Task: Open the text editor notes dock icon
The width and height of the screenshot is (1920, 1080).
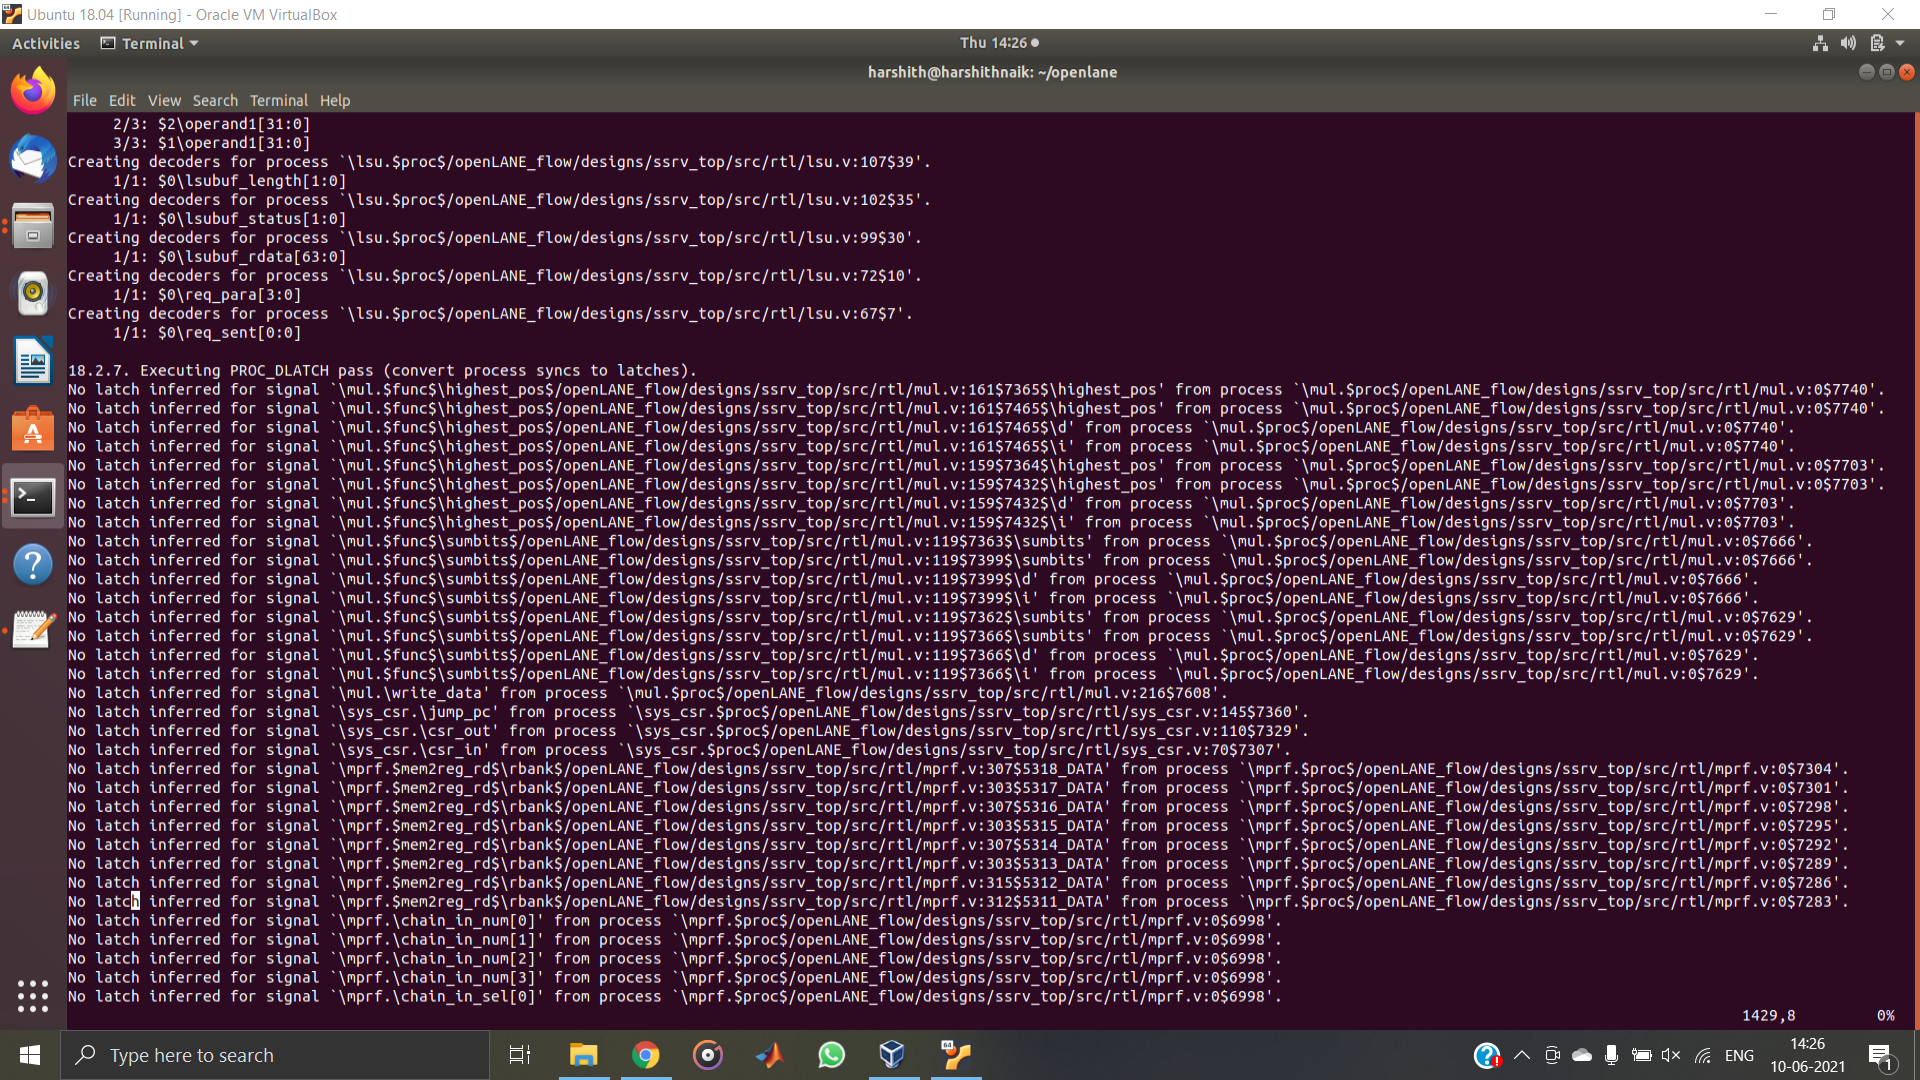Action: coord(33,629)
